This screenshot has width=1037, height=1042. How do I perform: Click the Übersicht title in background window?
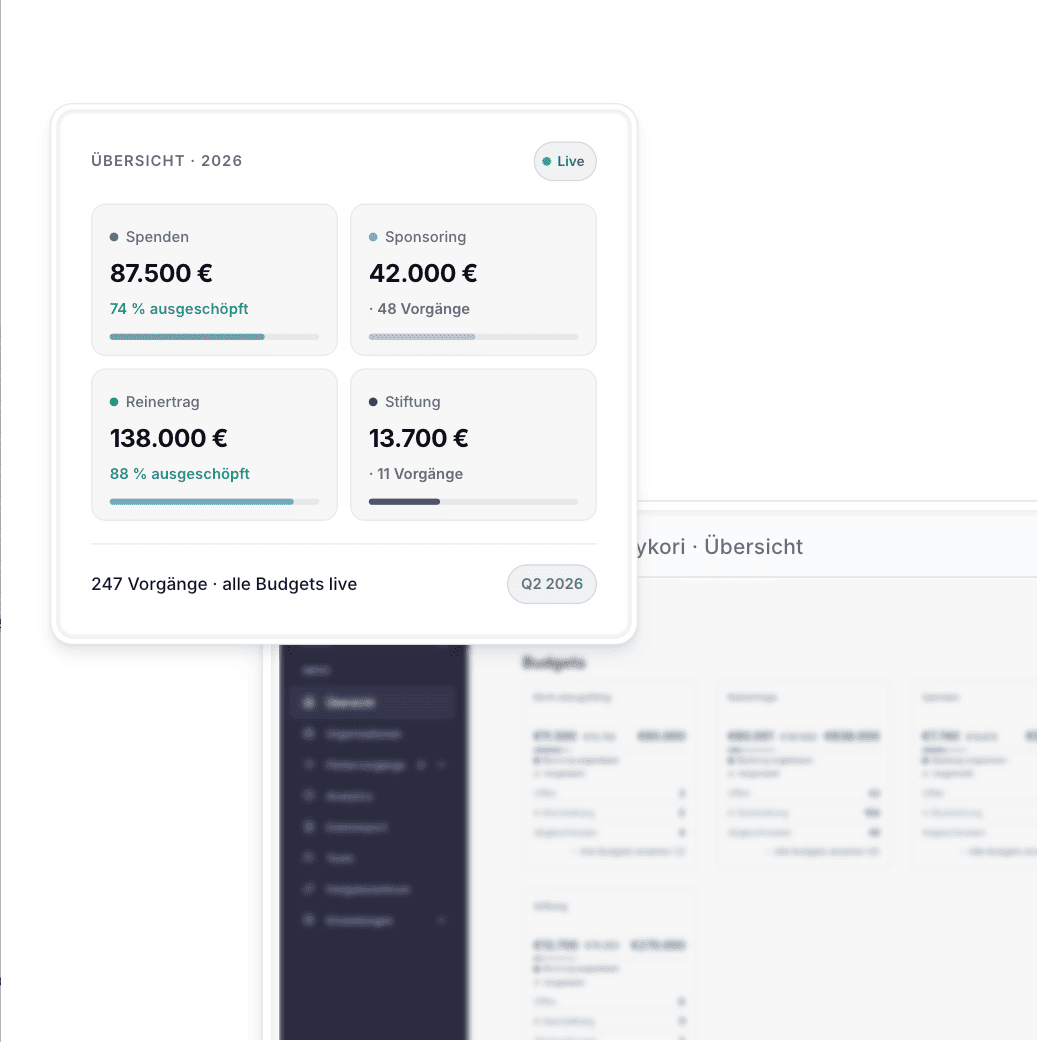pyautogui.click(x=753, y=546)
